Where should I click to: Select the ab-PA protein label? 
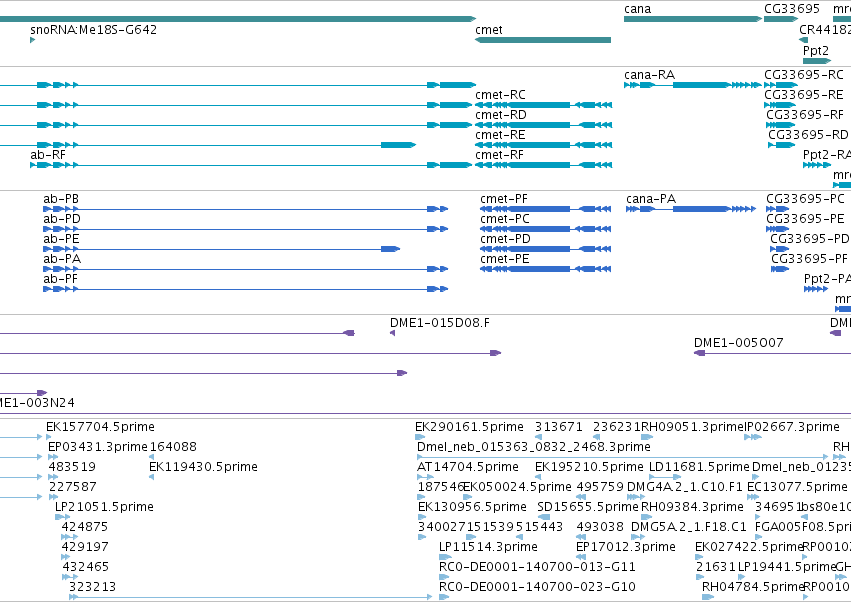coord(62,259)
